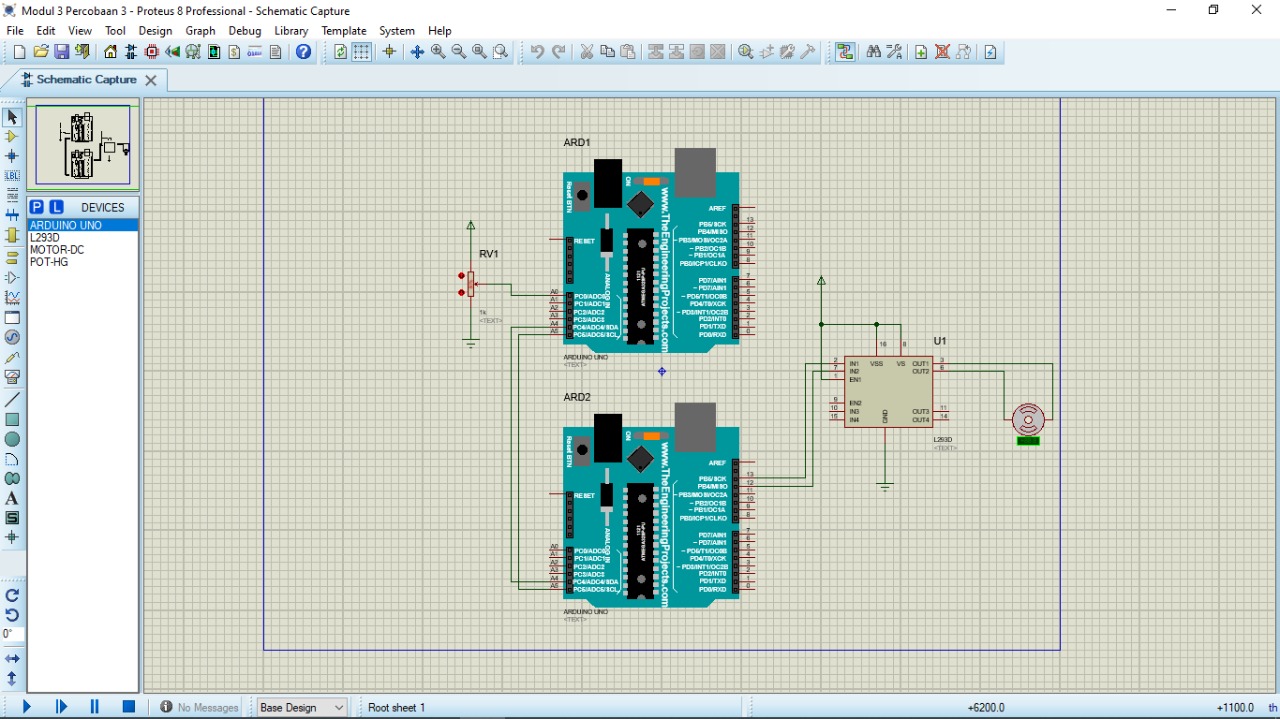The width and height of the screenshot is (1280, 719).
Task: Click the Search and Tag binoculars icon
Action: [x=873, y=52]
